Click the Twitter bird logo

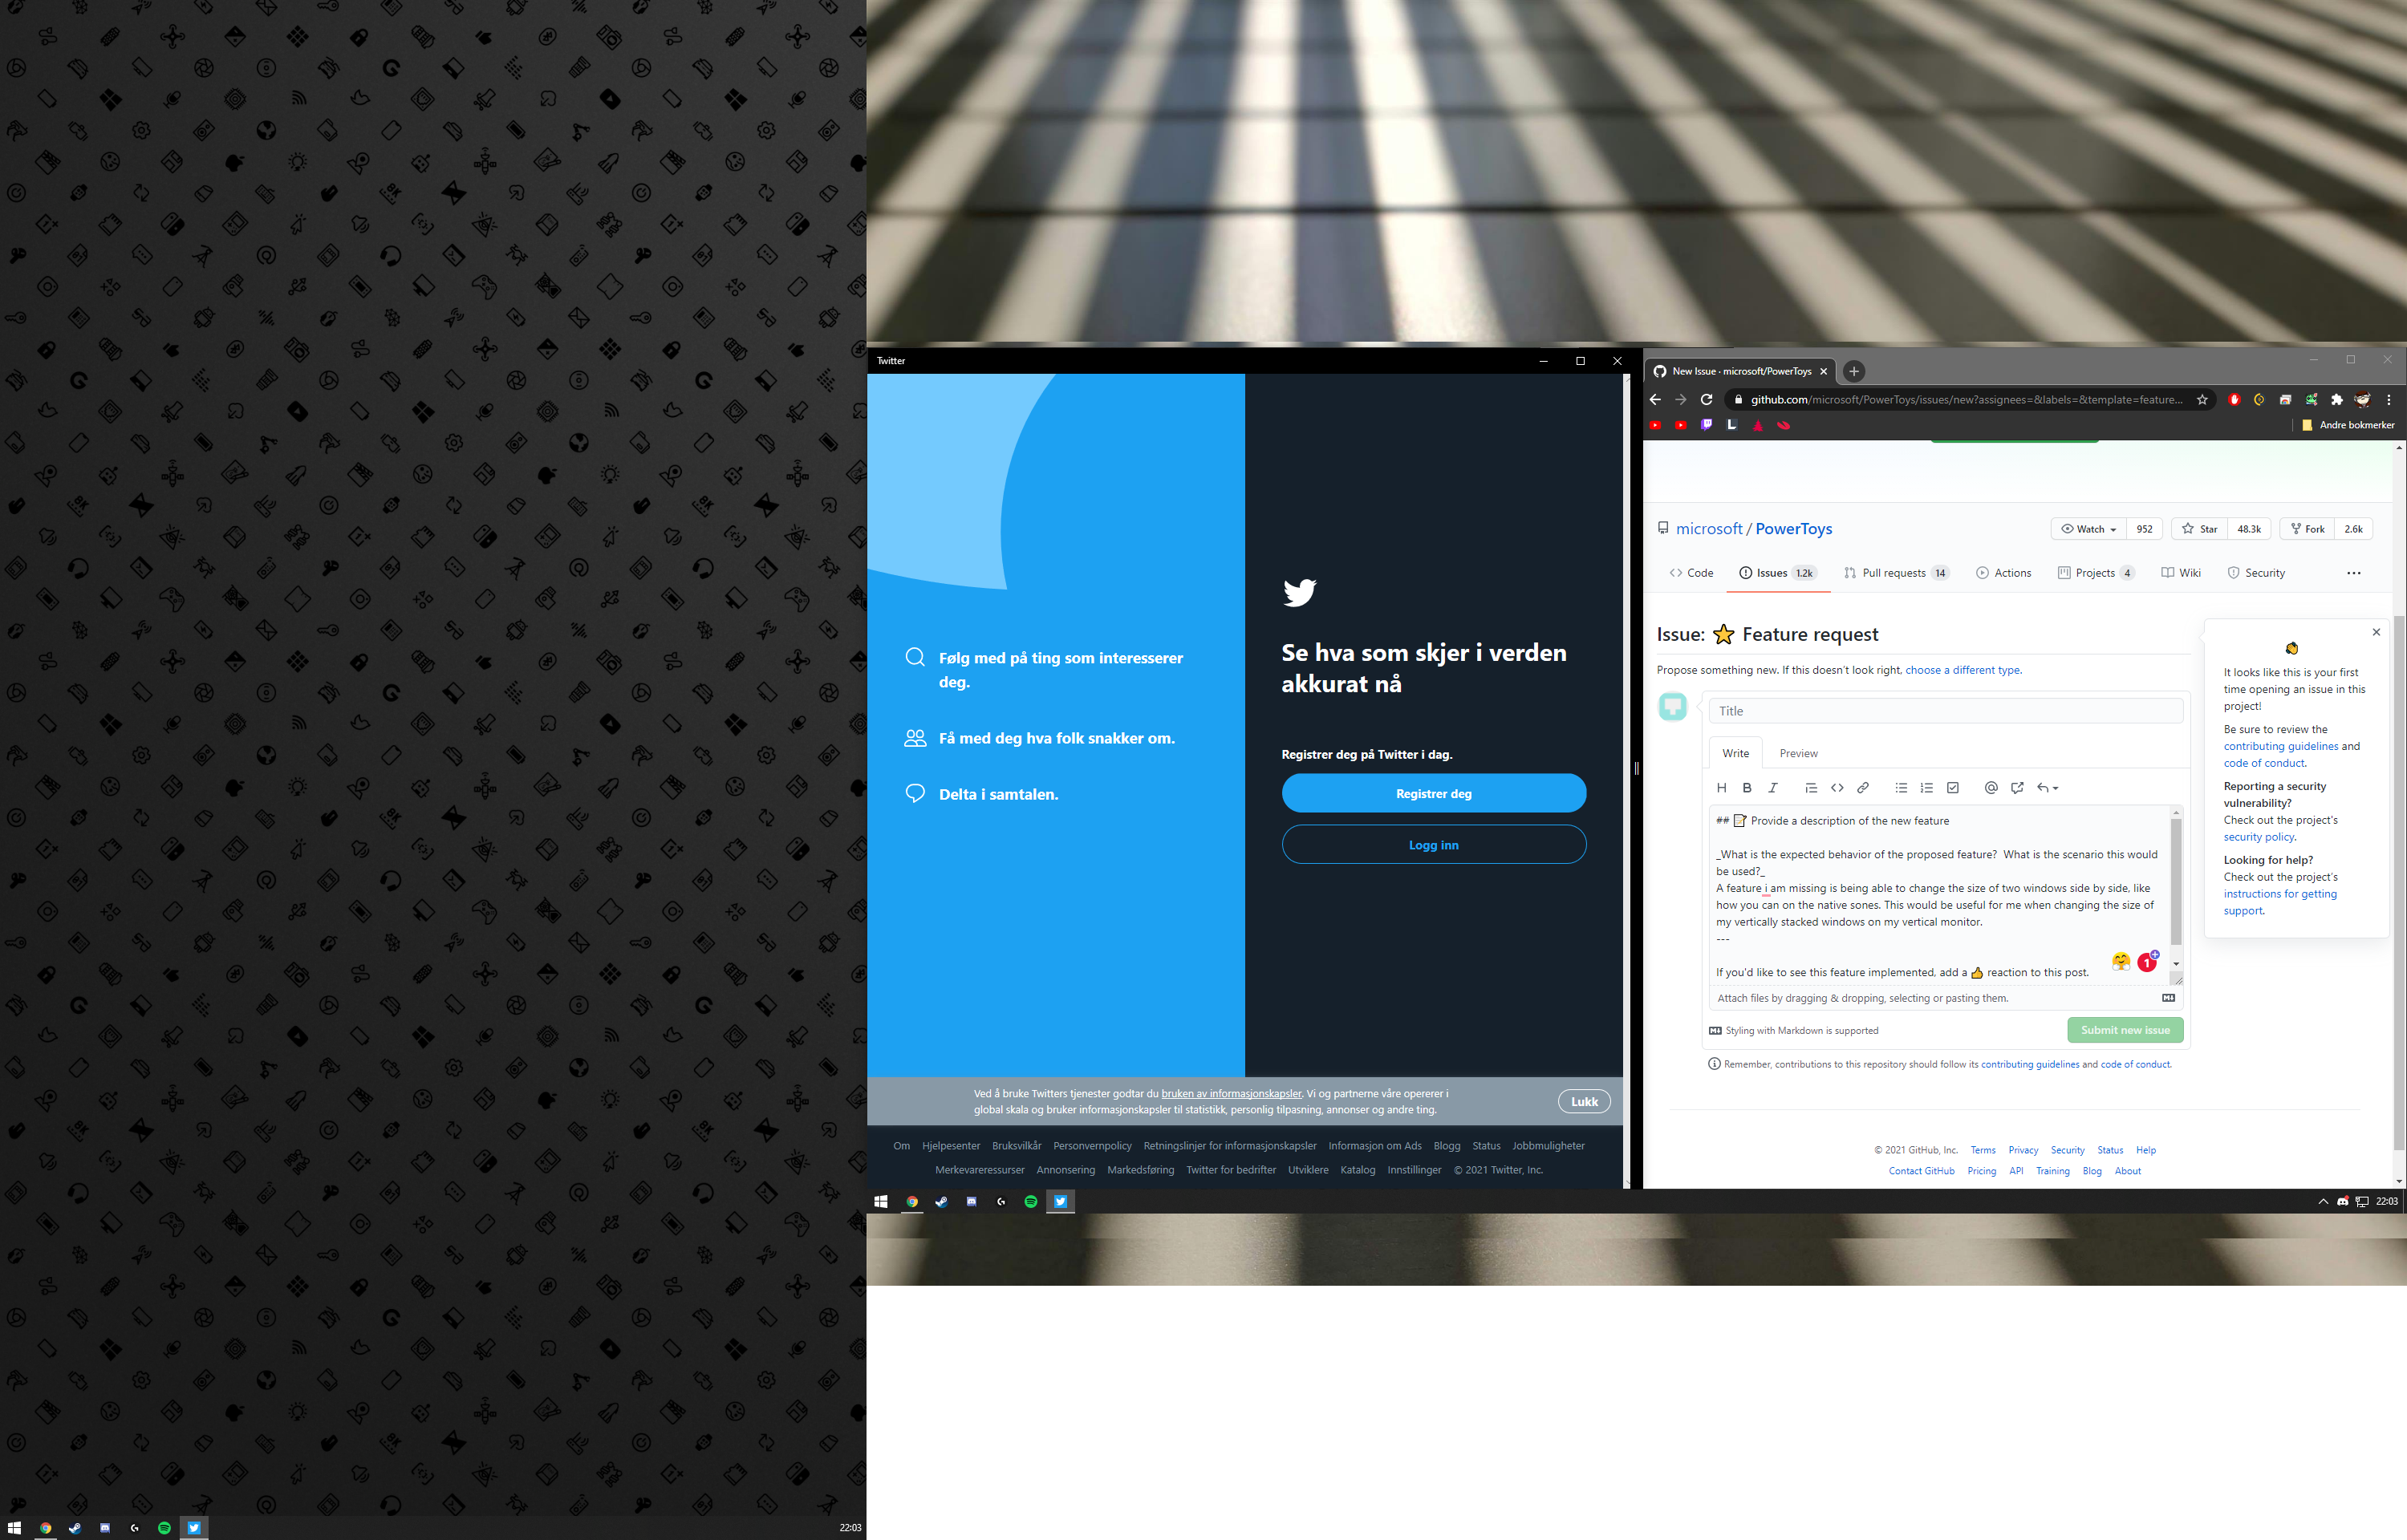coord(1299,593)
